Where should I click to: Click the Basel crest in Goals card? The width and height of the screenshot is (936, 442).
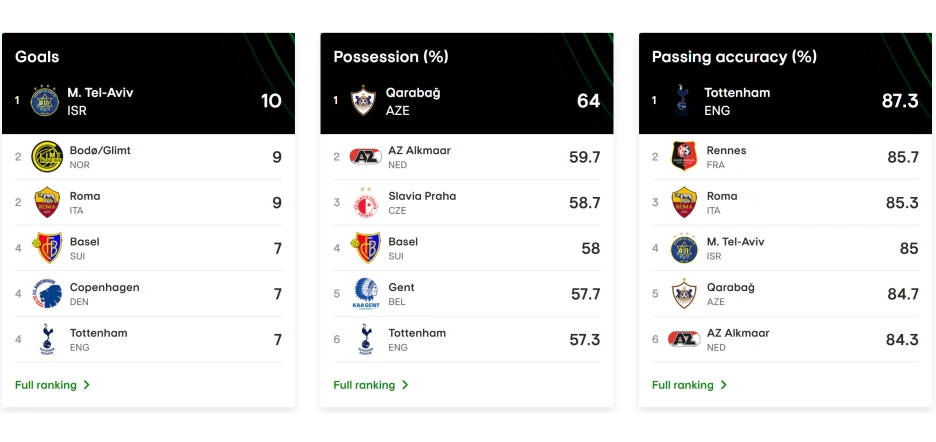(x=47, y=248)
